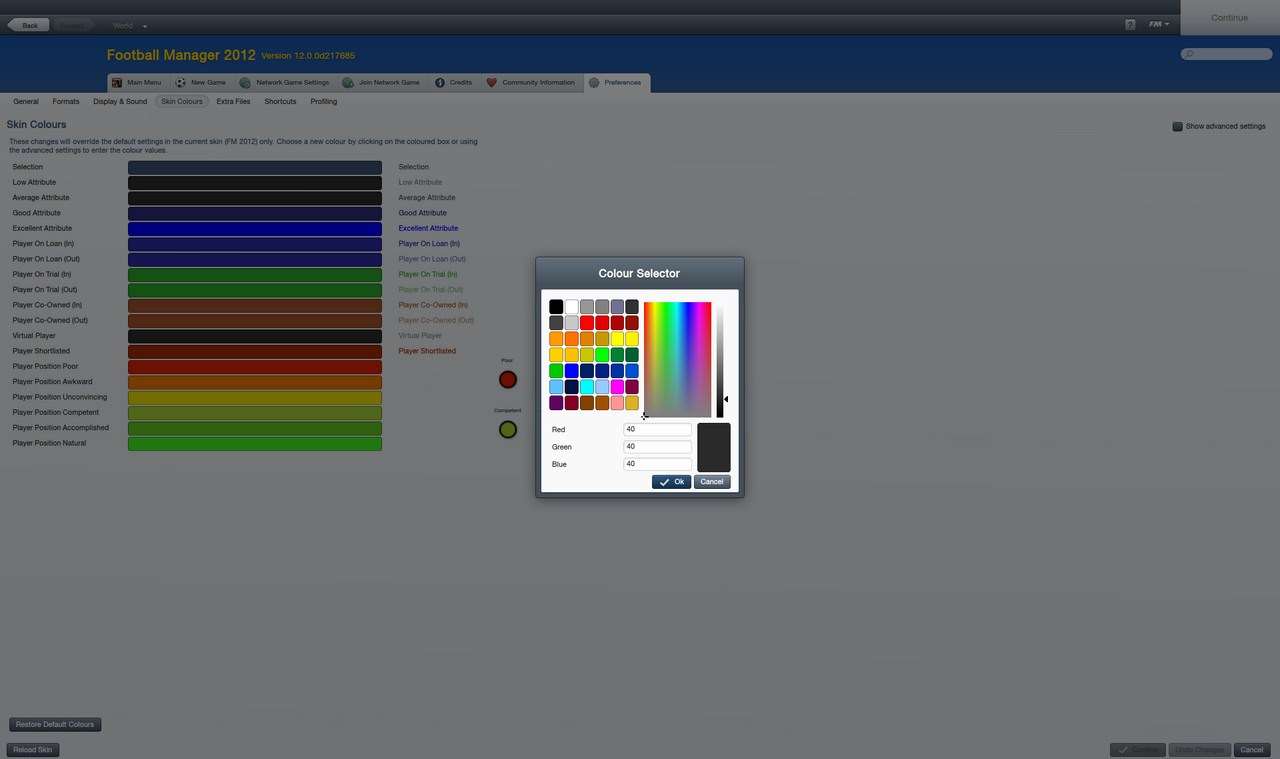Click the Green value input field
This screenshot has width=1280, height=759.
point(657,447)
